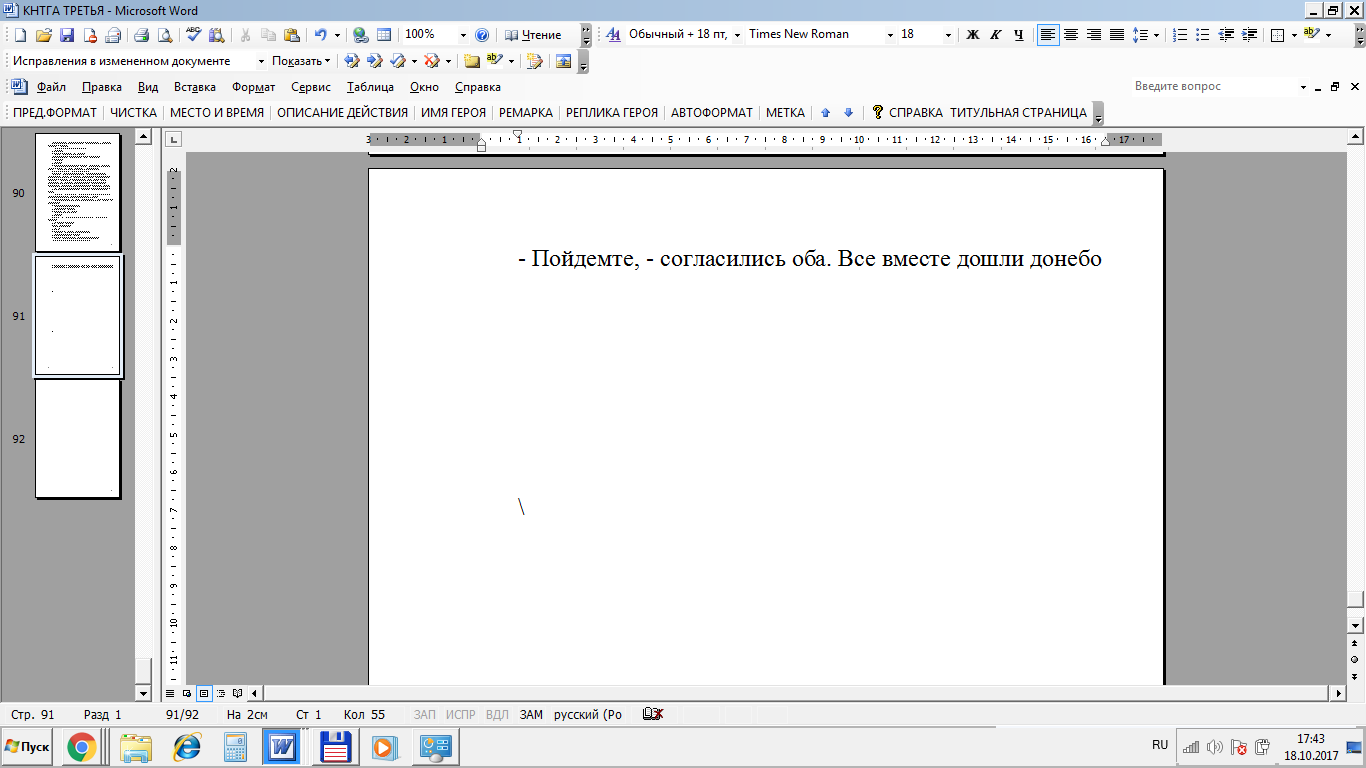The width and height of the screenshot is (1366, 768).
Task: Click the Введите вопрос help field
Action: point(1213,87)
